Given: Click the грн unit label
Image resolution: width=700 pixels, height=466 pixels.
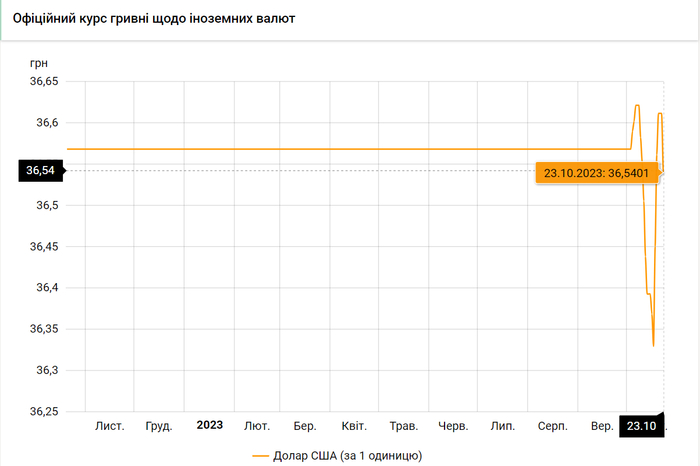Looking at the screenshot, I should pyautogui.click(x=39, y=62).
